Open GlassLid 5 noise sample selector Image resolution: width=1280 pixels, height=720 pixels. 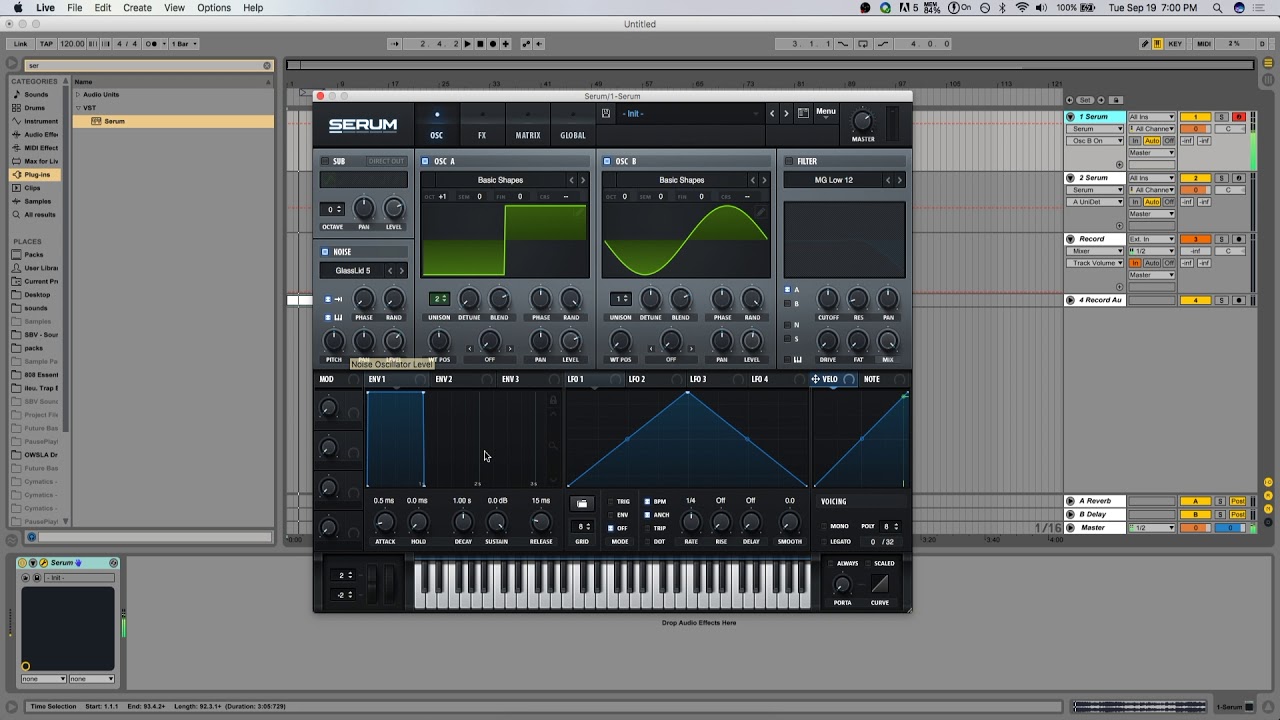click(353, 271)
